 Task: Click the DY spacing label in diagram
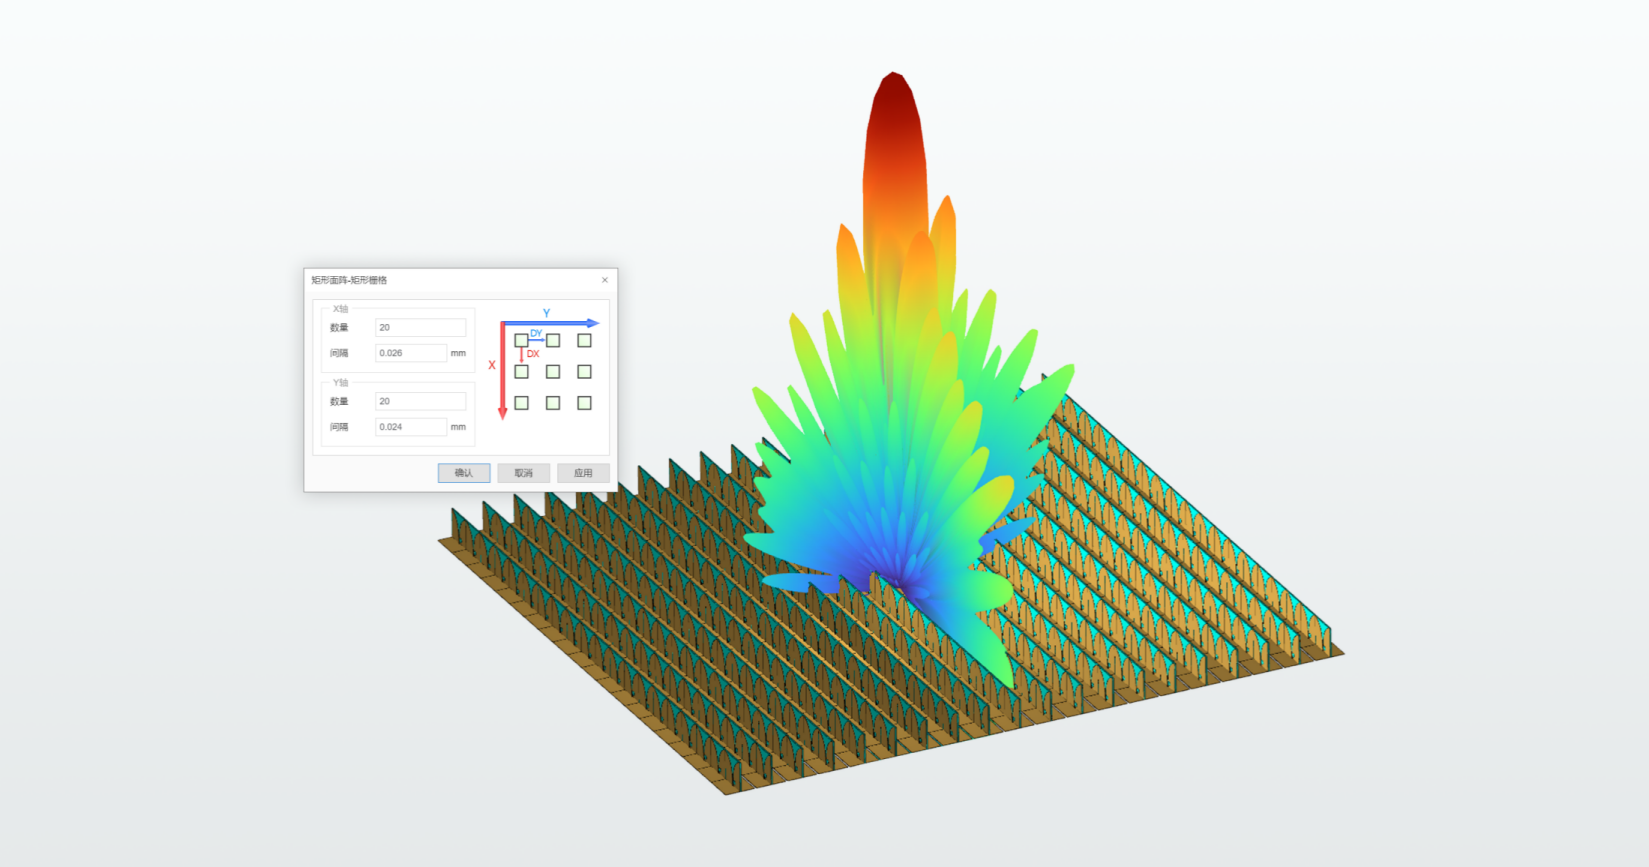pos(536,333)
